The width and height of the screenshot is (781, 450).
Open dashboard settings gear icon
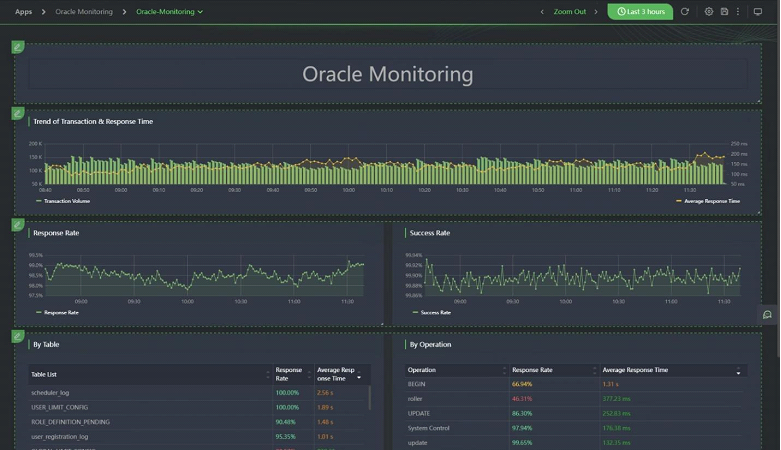pos(709,12)
